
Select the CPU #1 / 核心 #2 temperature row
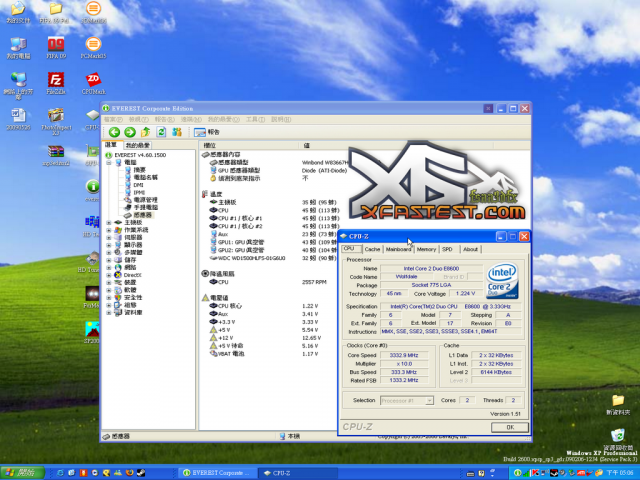(240, 226)
